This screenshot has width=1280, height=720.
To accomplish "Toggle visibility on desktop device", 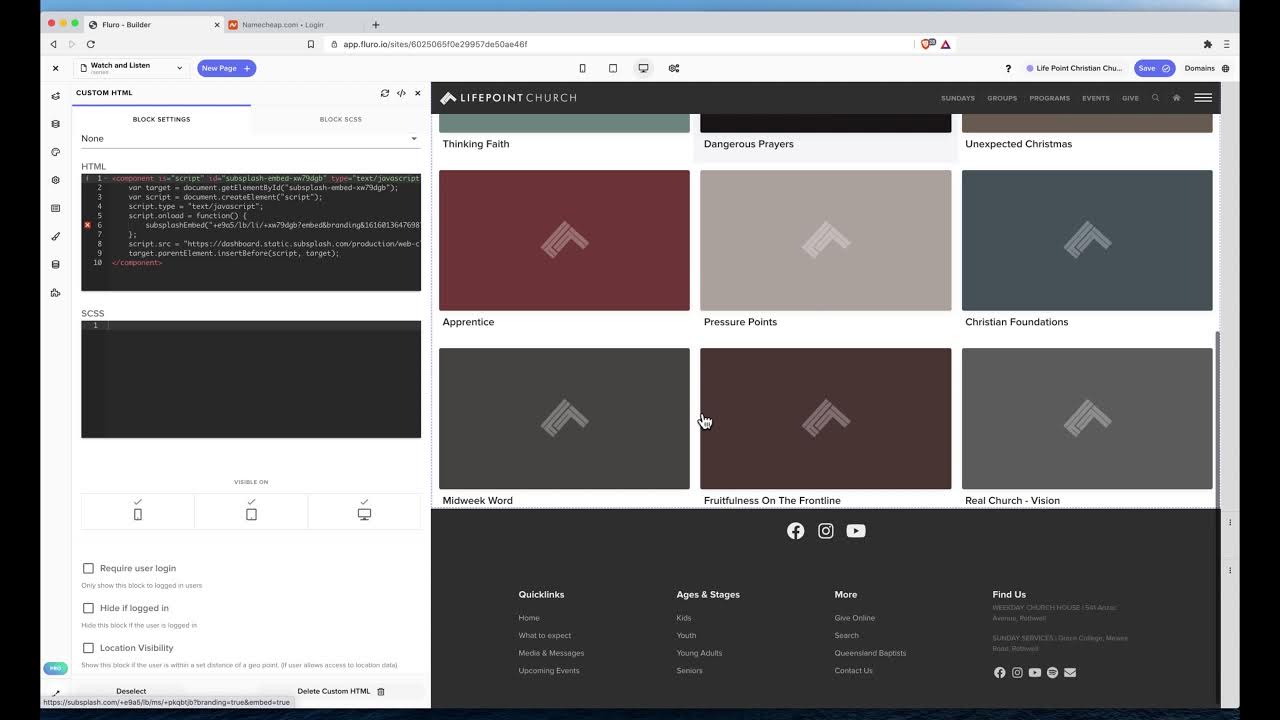I will [364, 511].
